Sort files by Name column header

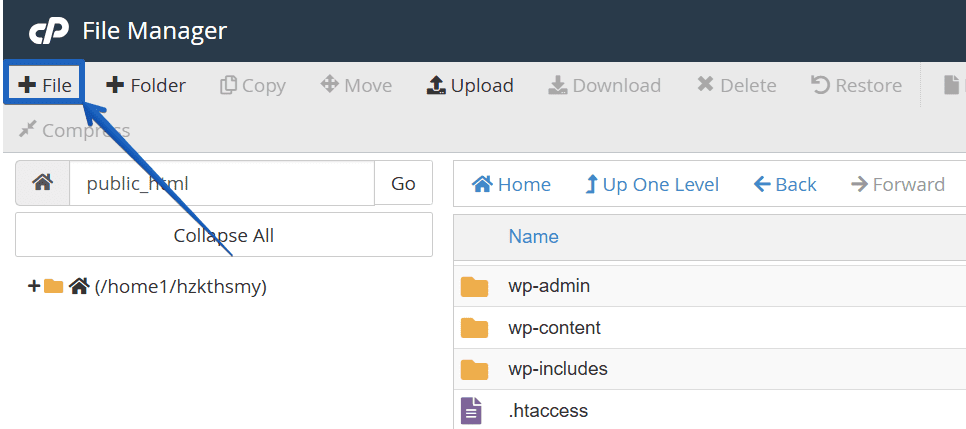tap(533, 236)
